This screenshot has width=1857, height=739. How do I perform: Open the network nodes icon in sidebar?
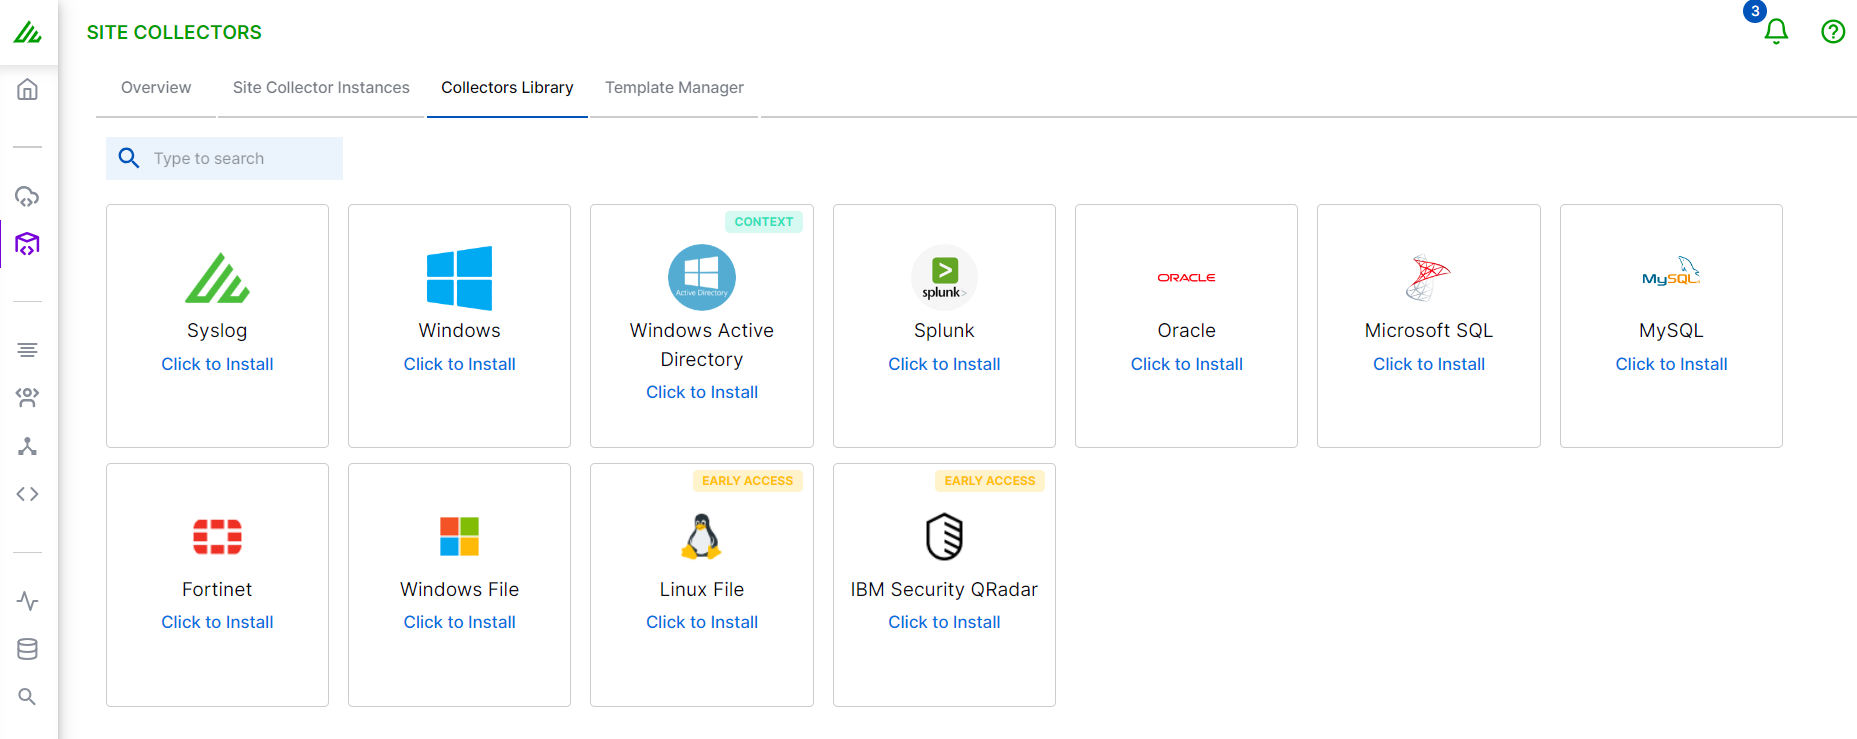click(x=28, y=446)
